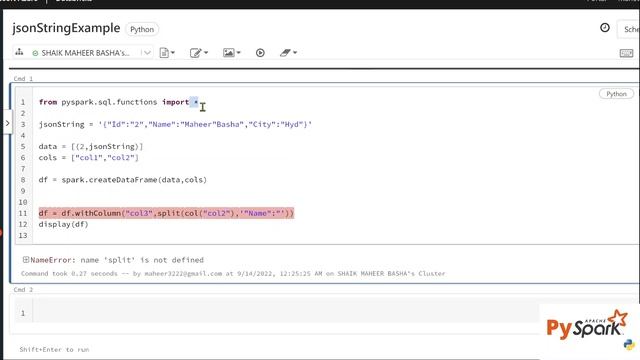
Task: Click the Run All play icon
Action: tap(260, 53)
